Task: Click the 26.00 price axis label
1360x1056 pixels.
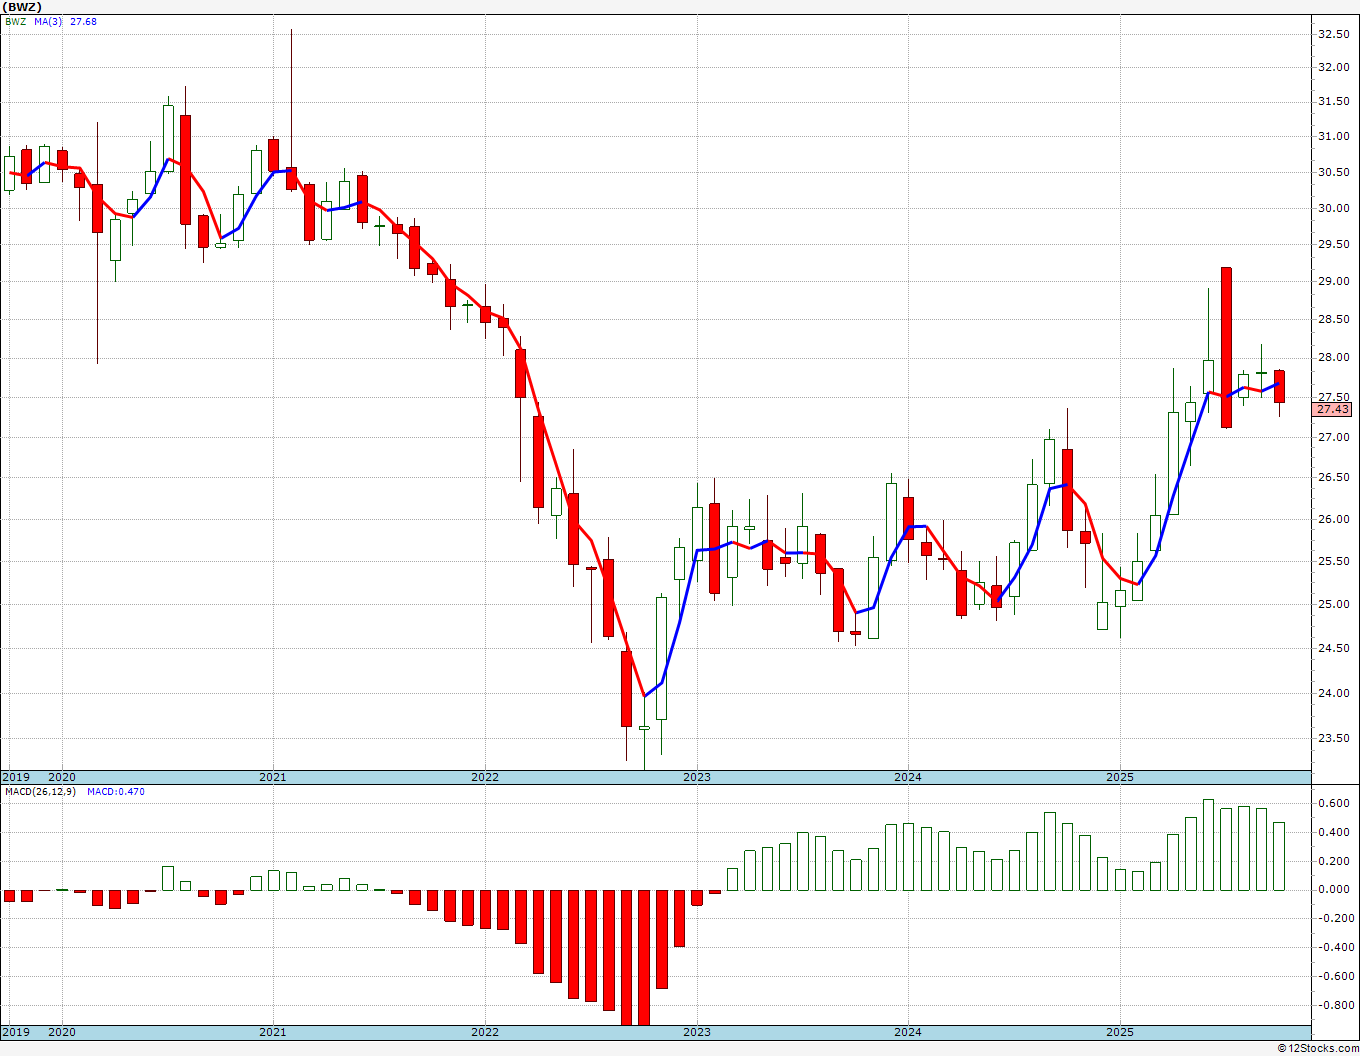Action: 1333,520
